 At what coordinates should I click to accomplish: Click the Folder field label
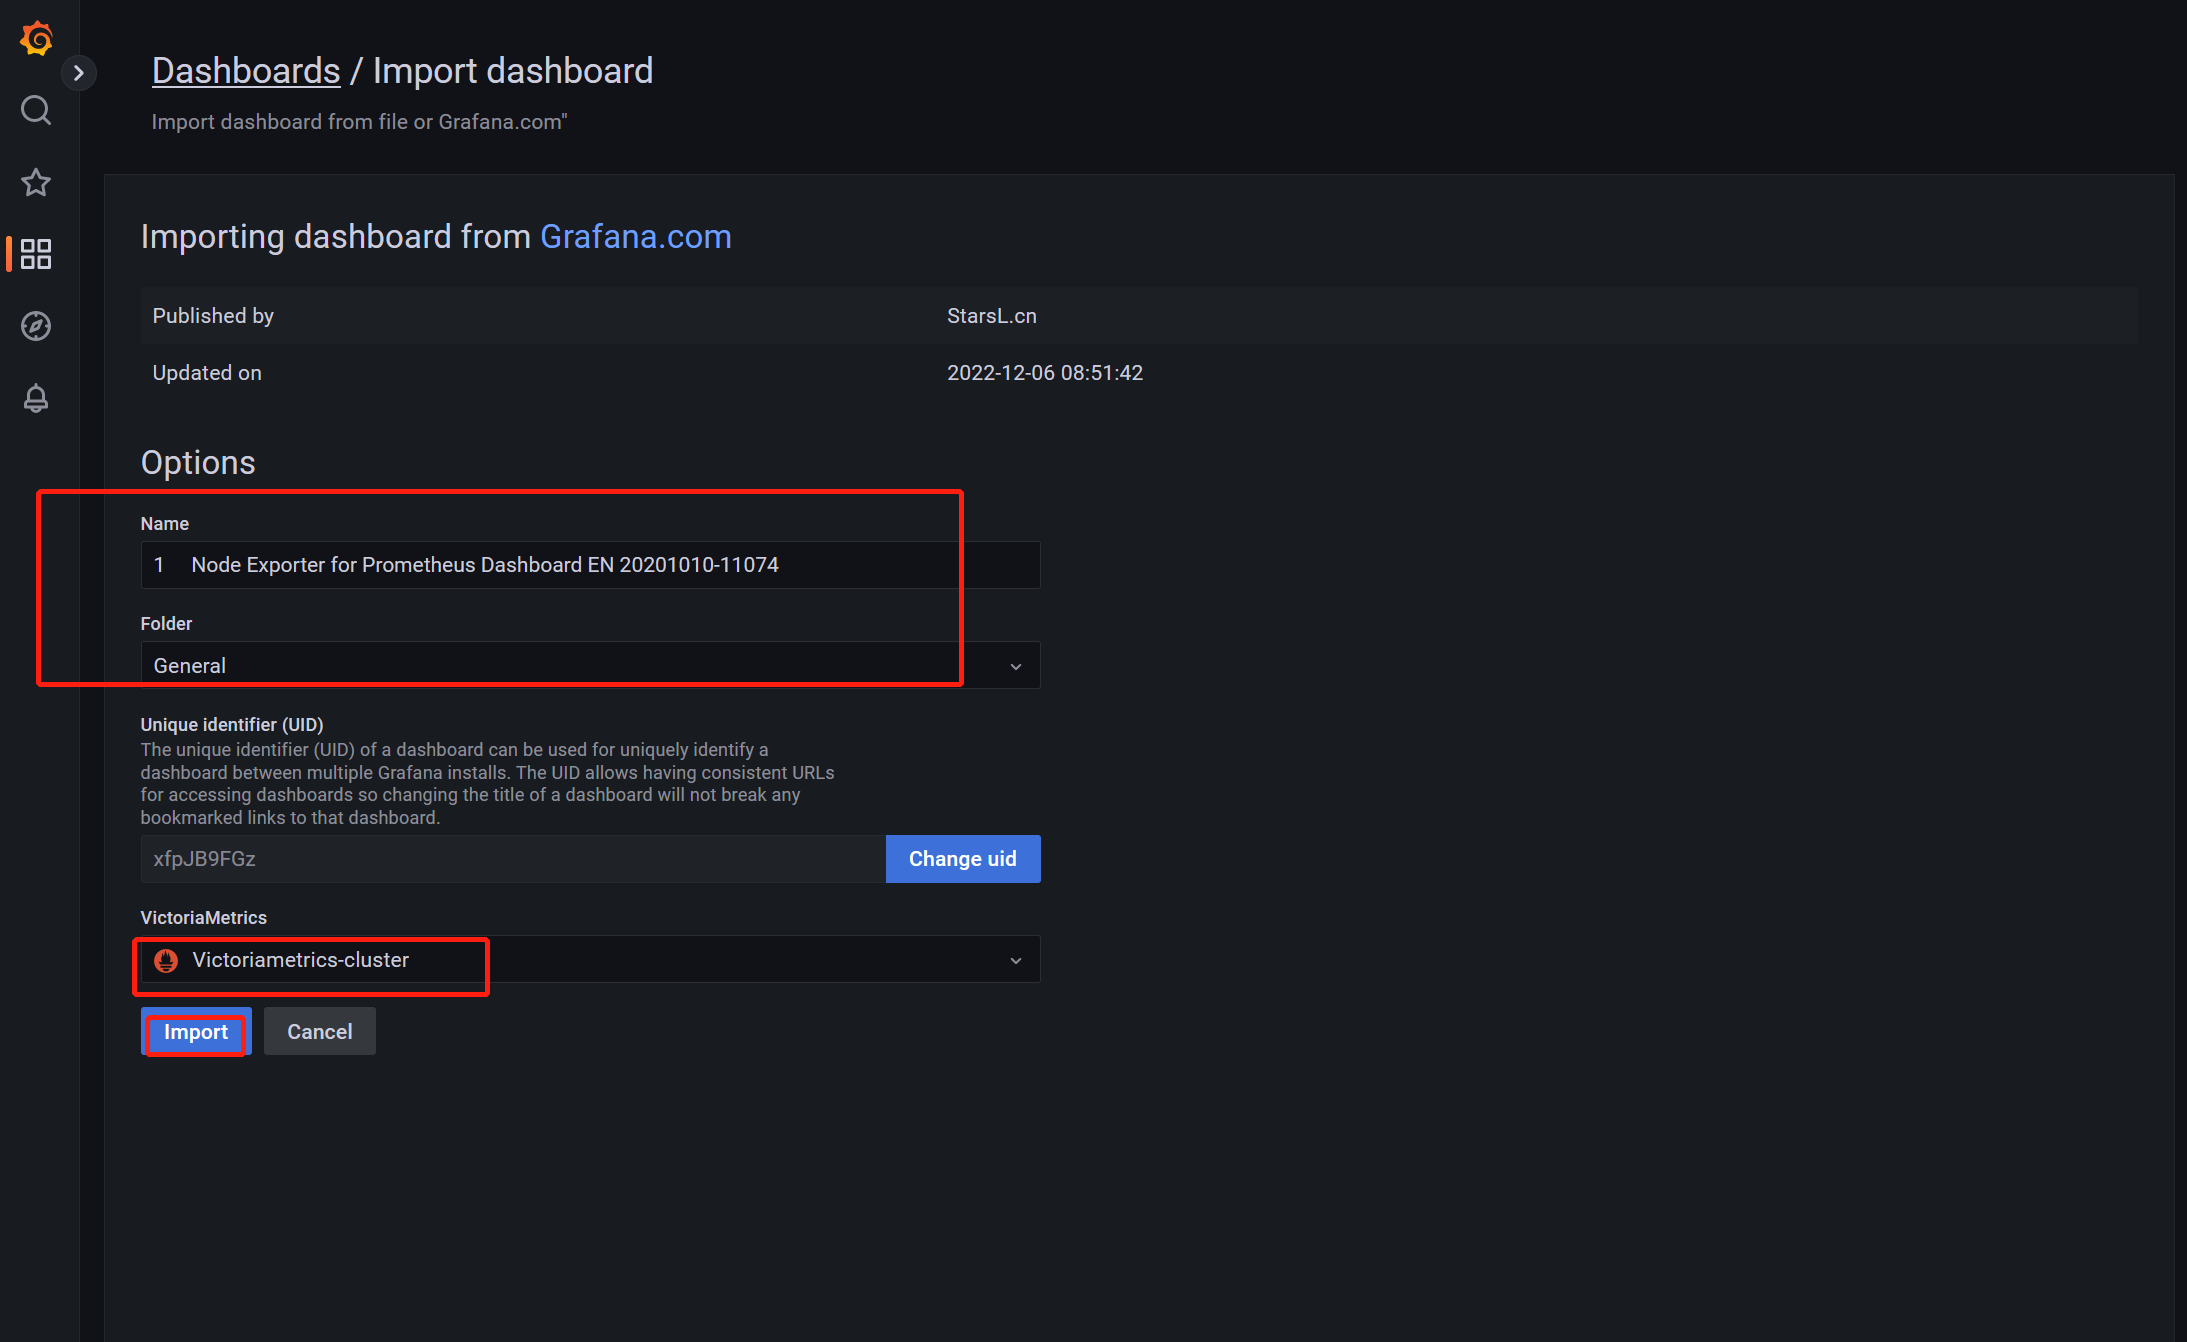(x=166, y=624)
